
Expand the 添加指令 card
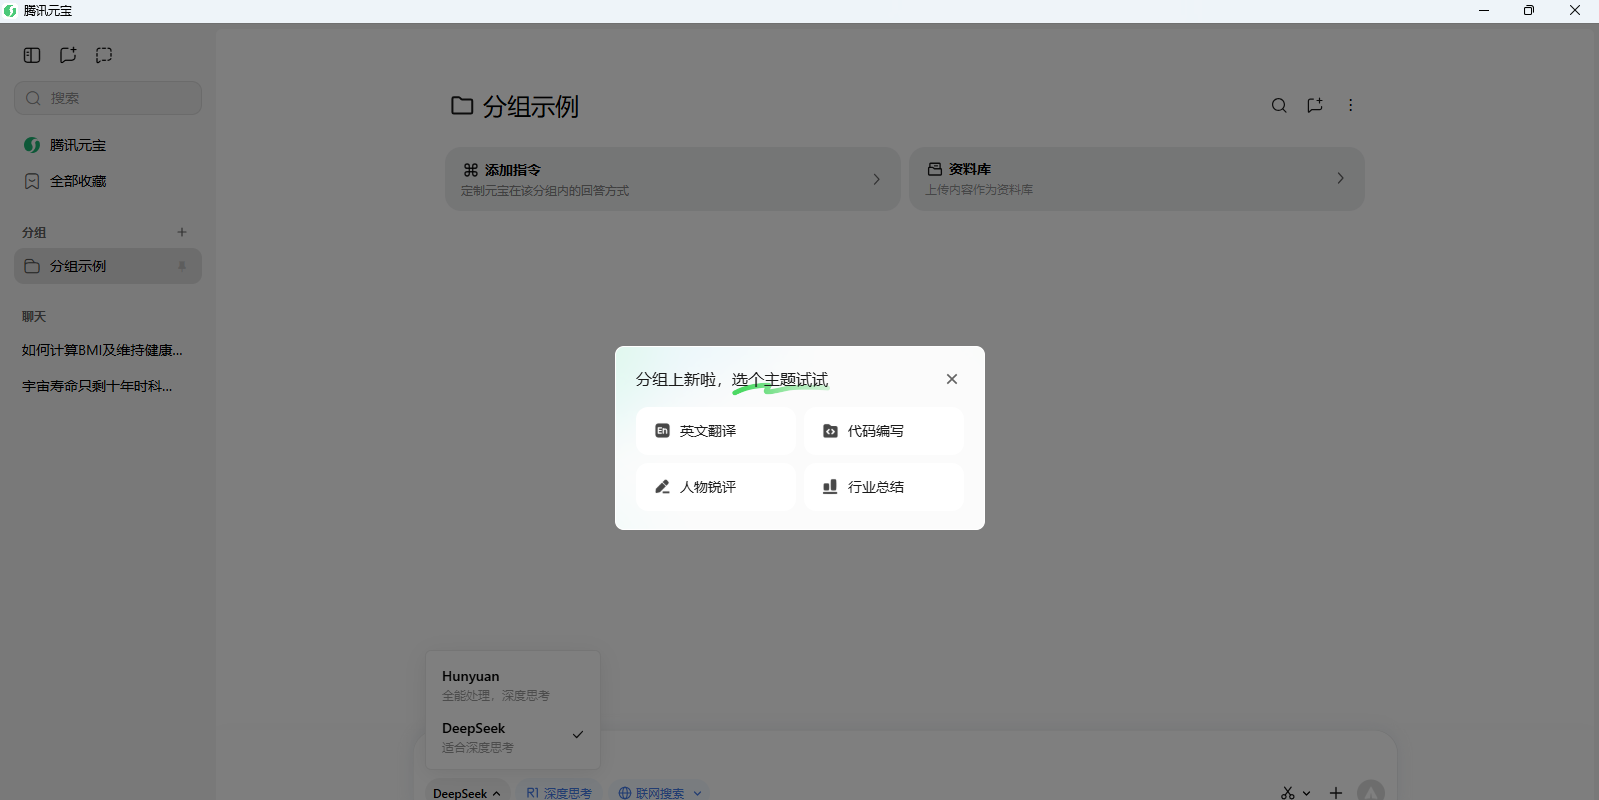click(672, 179)
